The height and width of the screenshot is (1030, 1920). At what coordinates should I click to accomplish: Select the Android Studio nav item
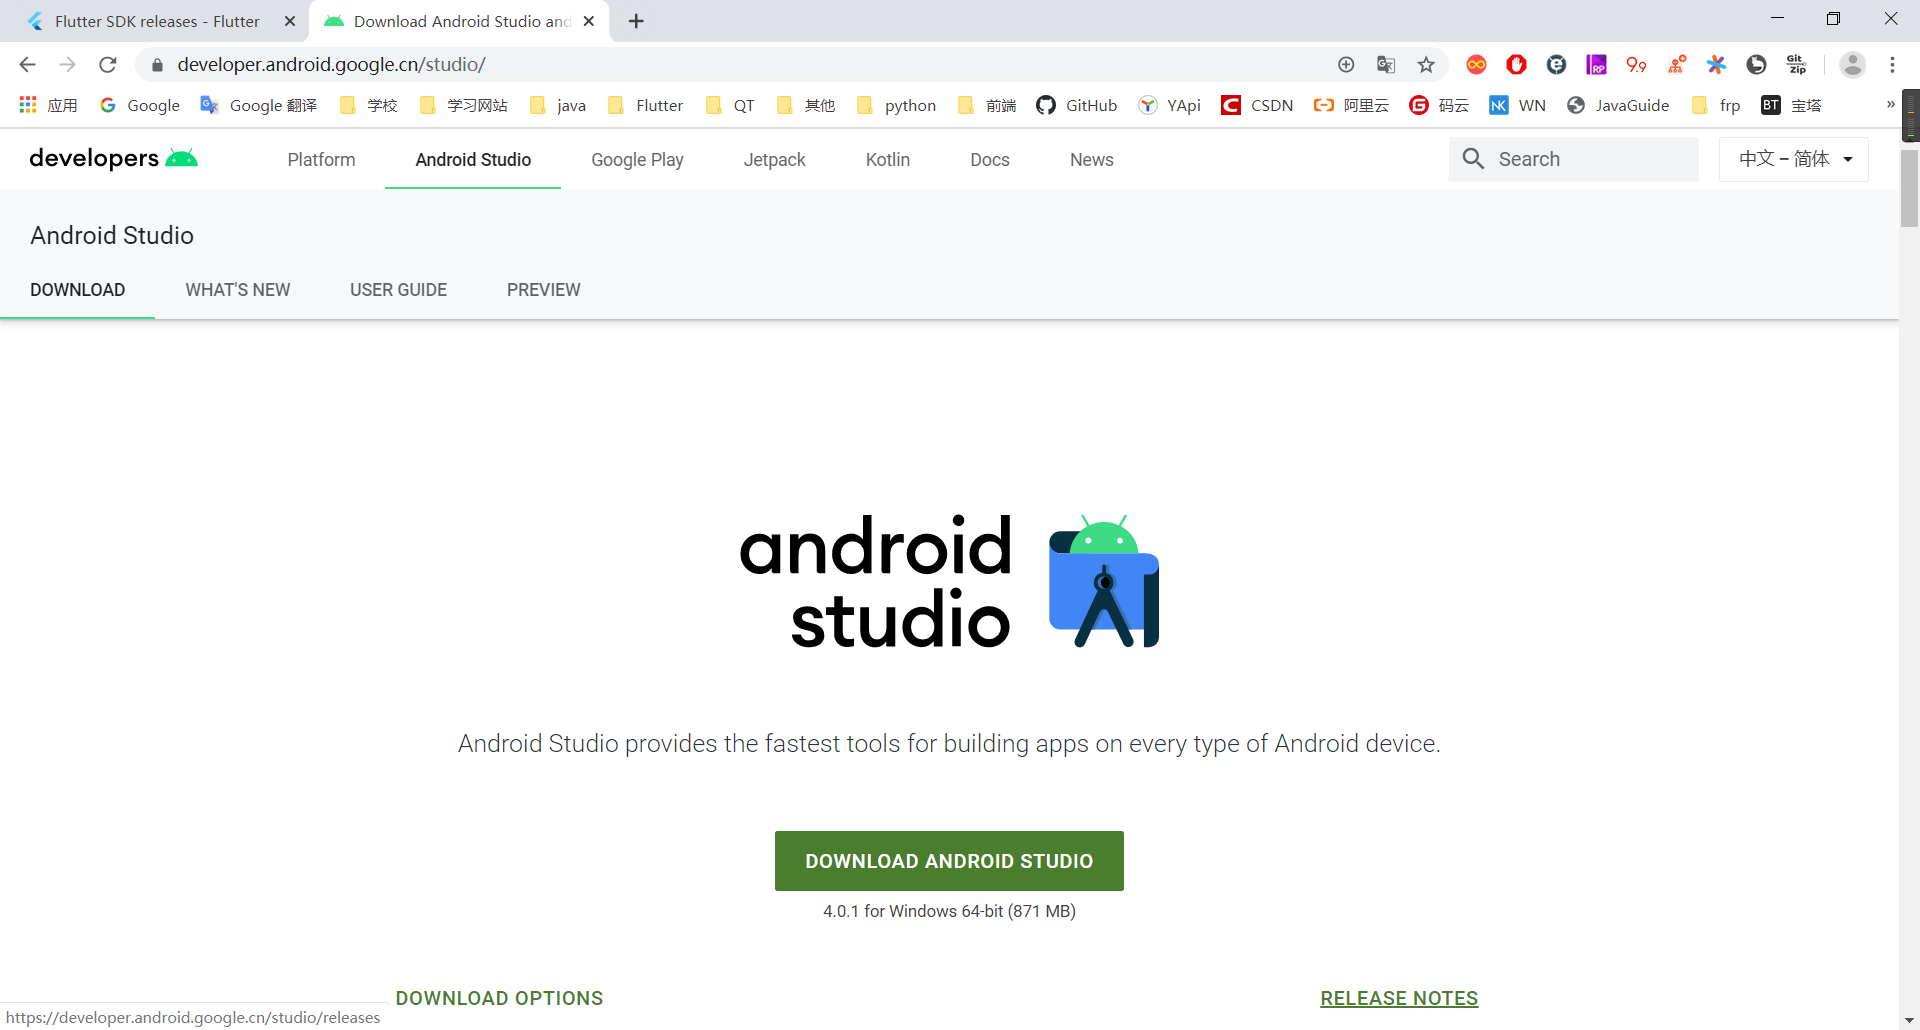(473, 160)
